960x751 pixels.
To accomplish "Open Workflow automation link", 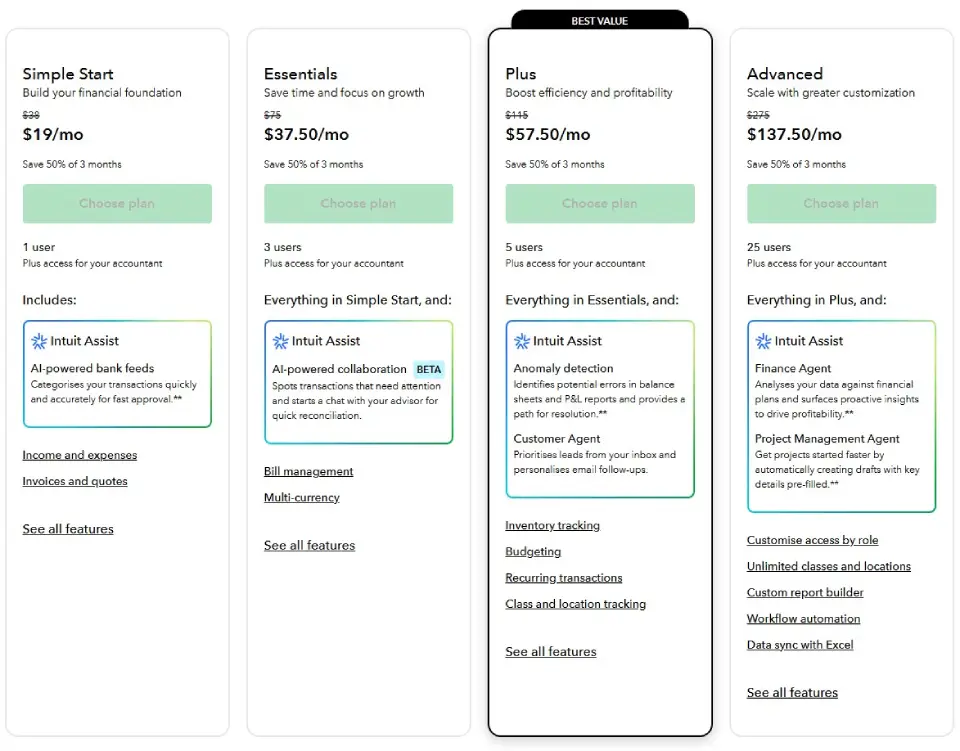I will [x=803, y=618].
